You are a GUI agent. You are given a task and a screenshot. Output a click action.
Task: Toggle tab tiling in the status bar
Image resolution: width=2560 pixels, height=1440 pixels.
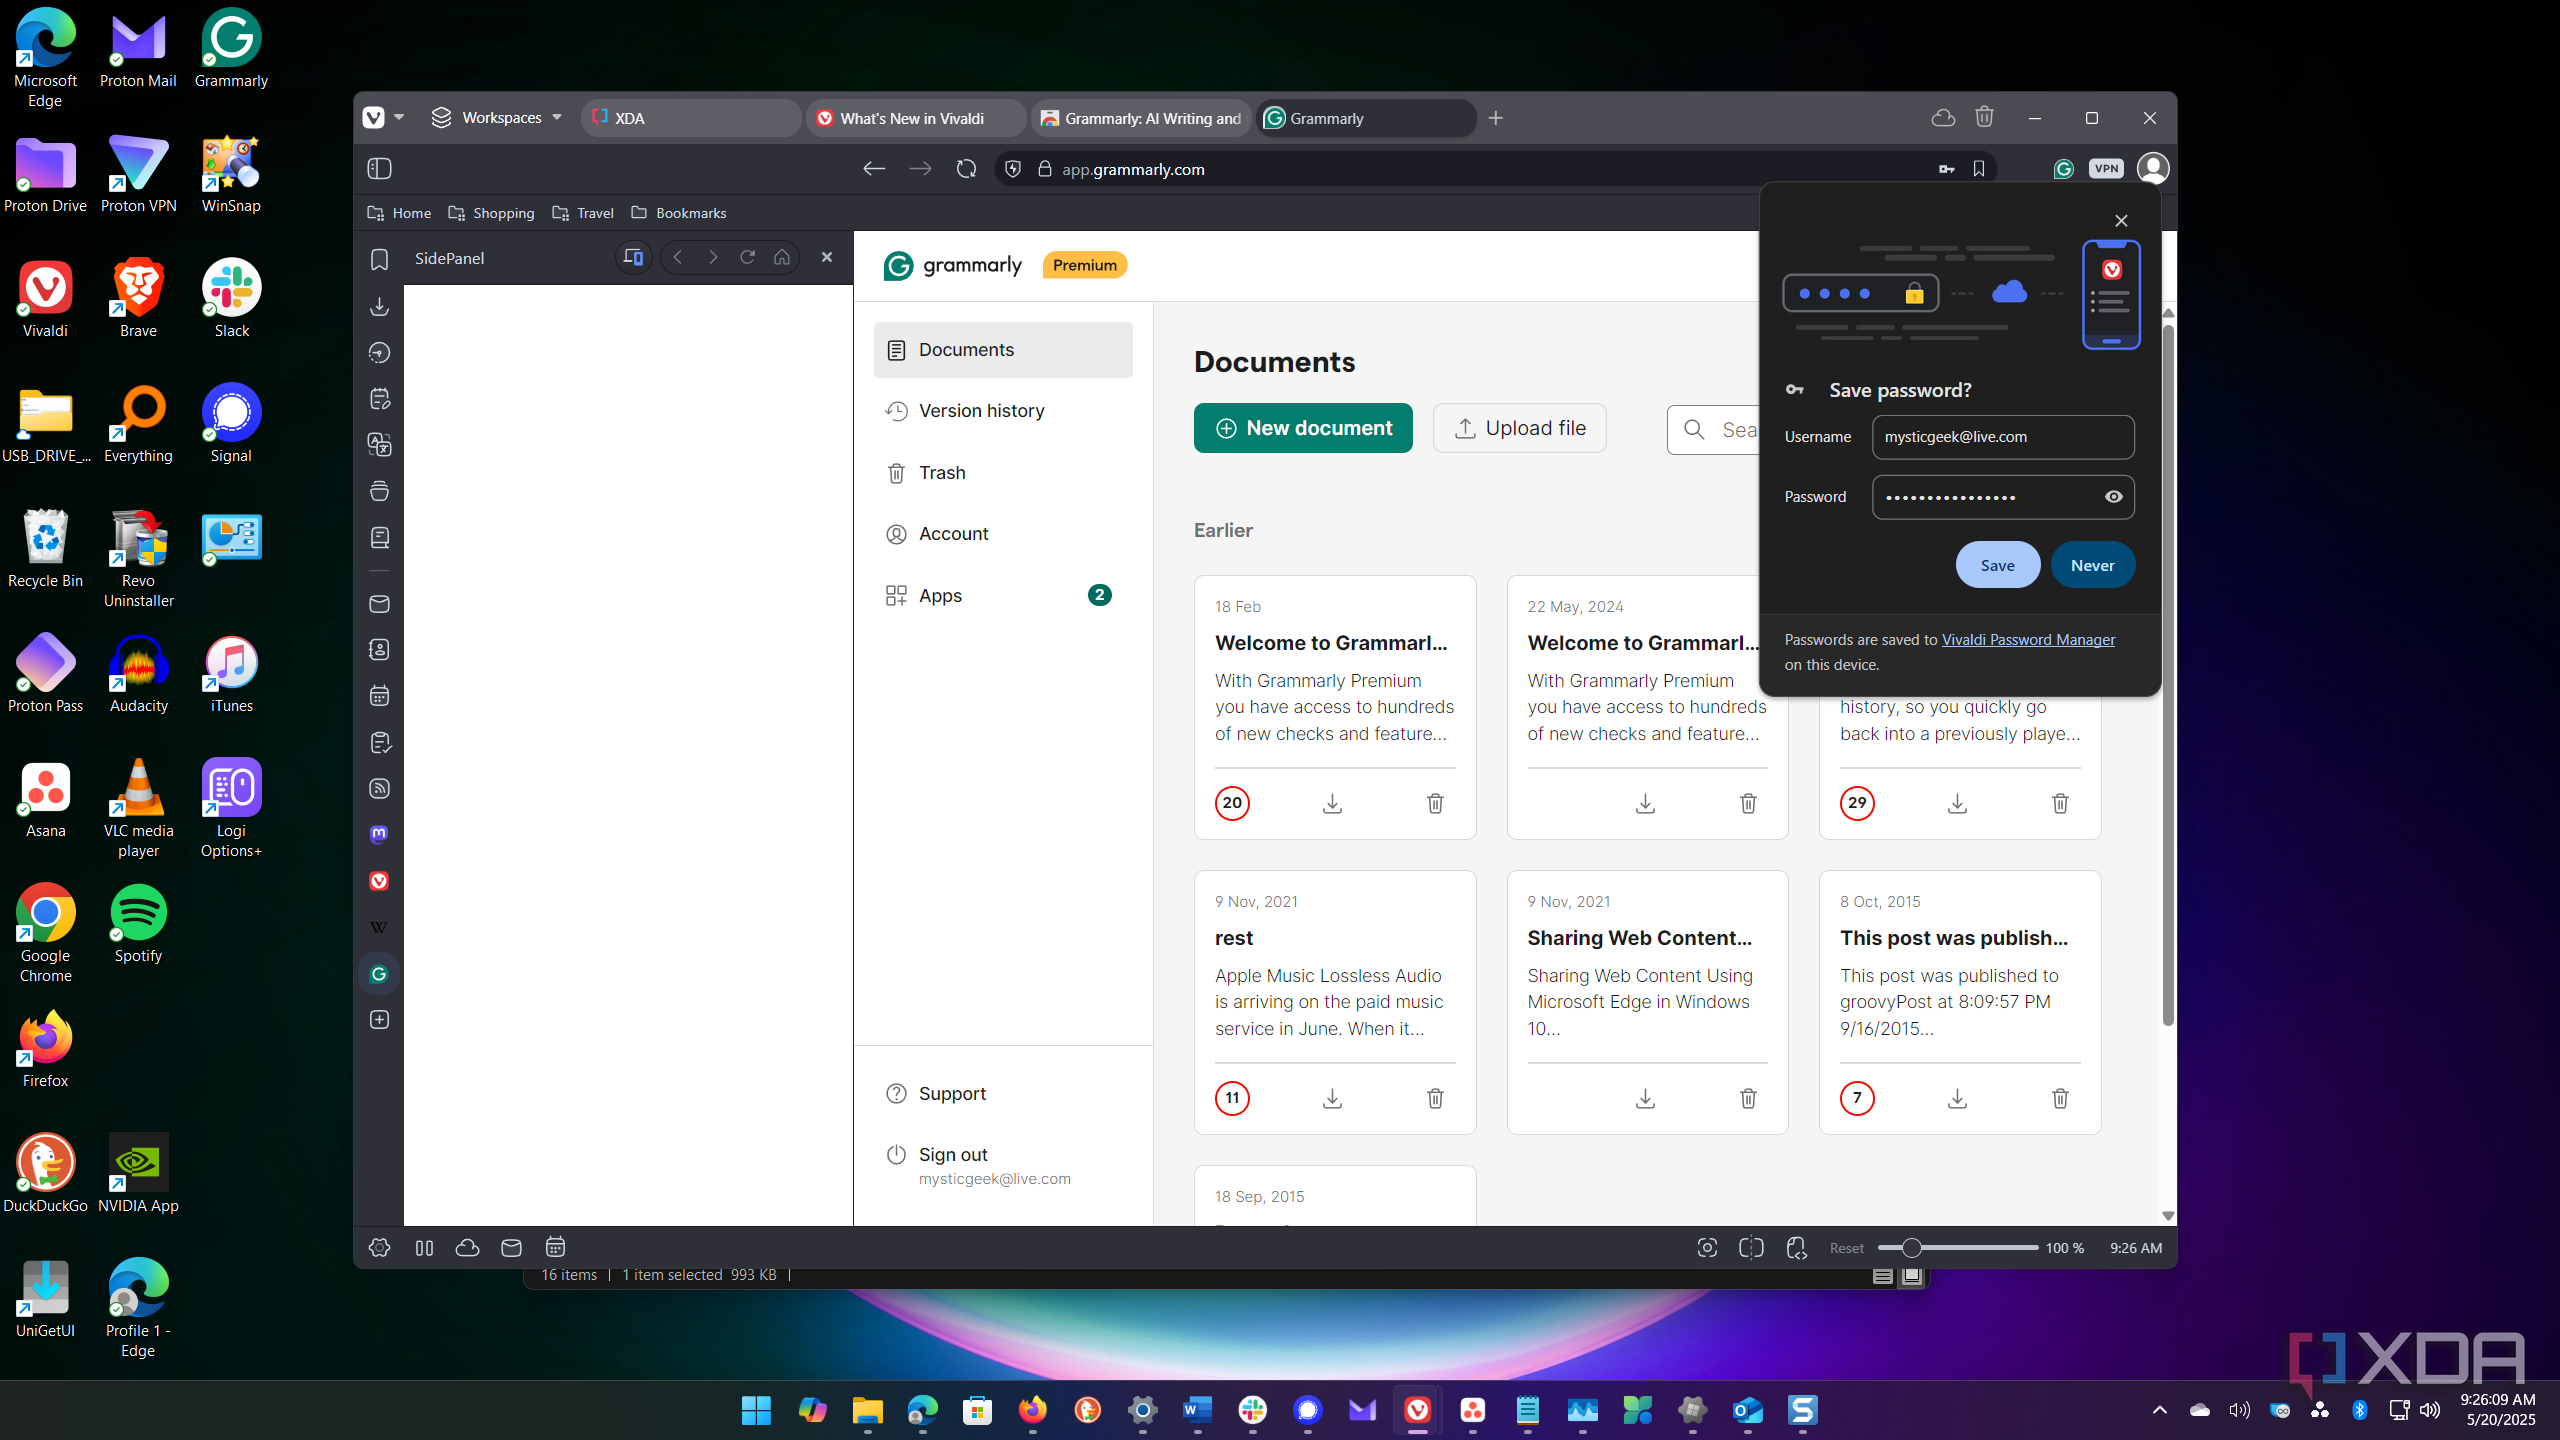pos(1751,1248)
